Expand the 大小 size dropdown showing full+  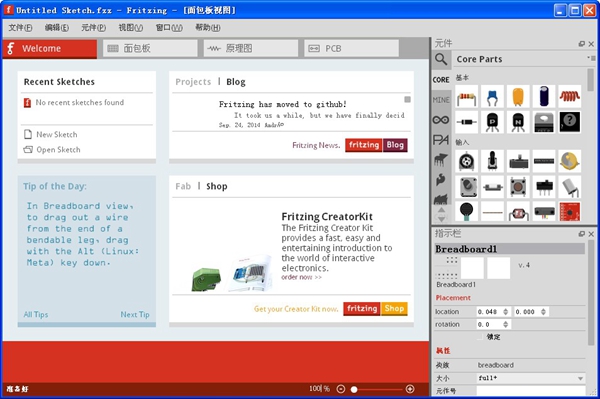click(x=531, y=378)
